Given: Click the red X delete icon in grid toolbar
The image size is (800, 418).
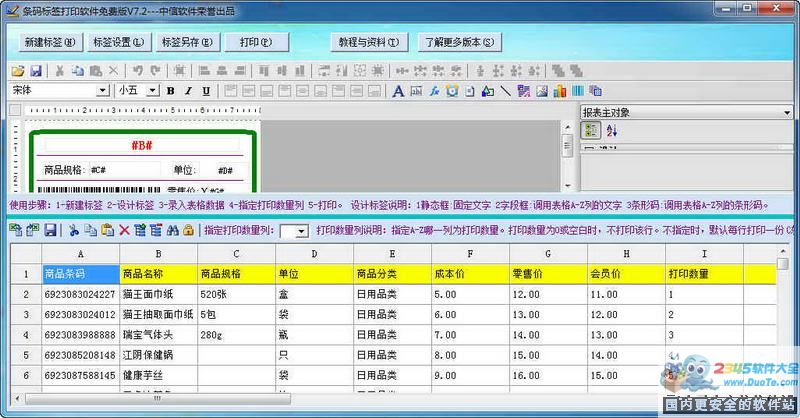Looking at the screenshot, I should pos(124,230).
